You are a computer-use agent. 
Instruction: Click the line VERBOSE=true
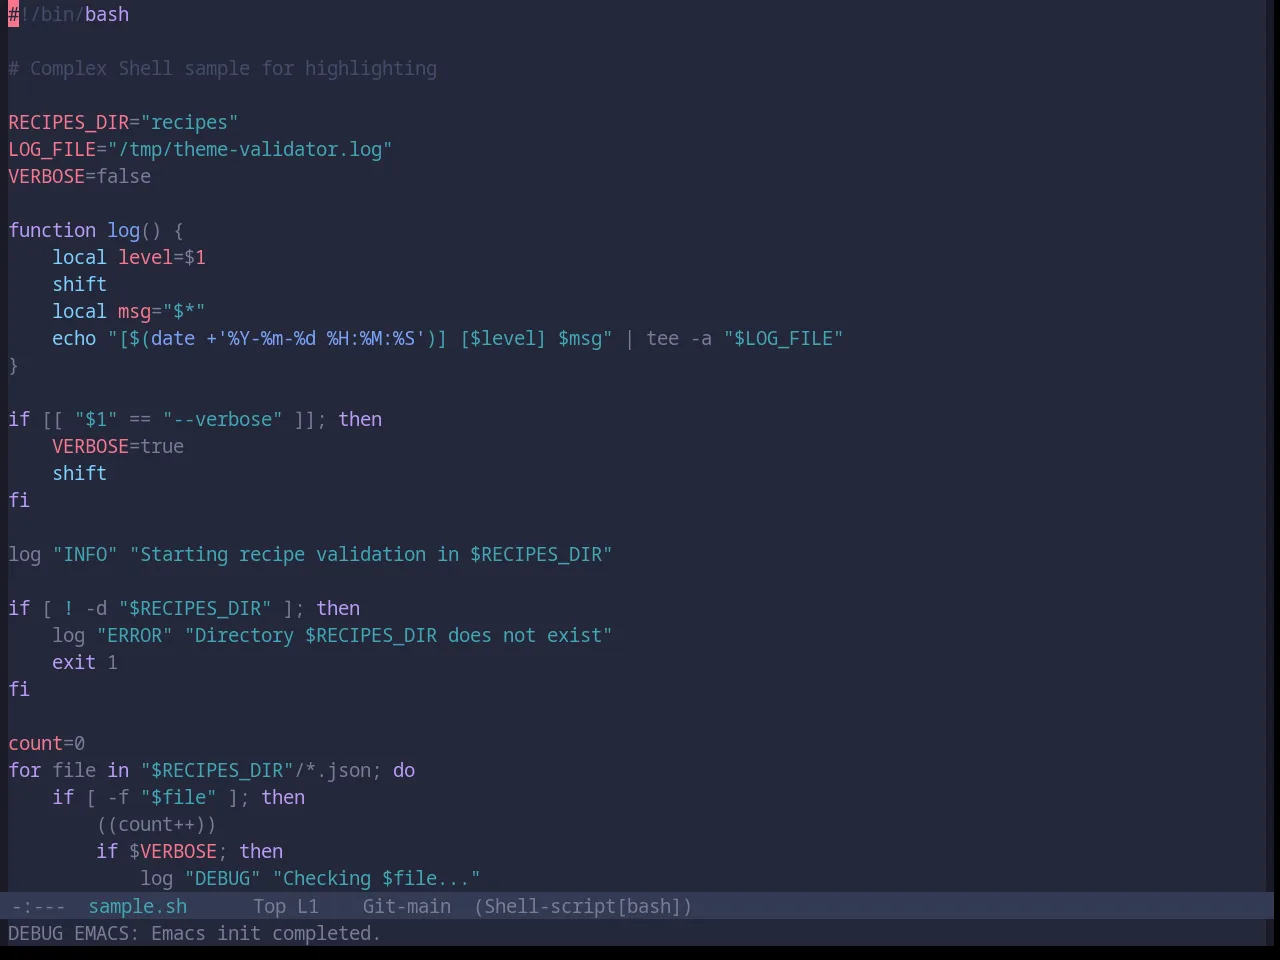click(118, 446)
